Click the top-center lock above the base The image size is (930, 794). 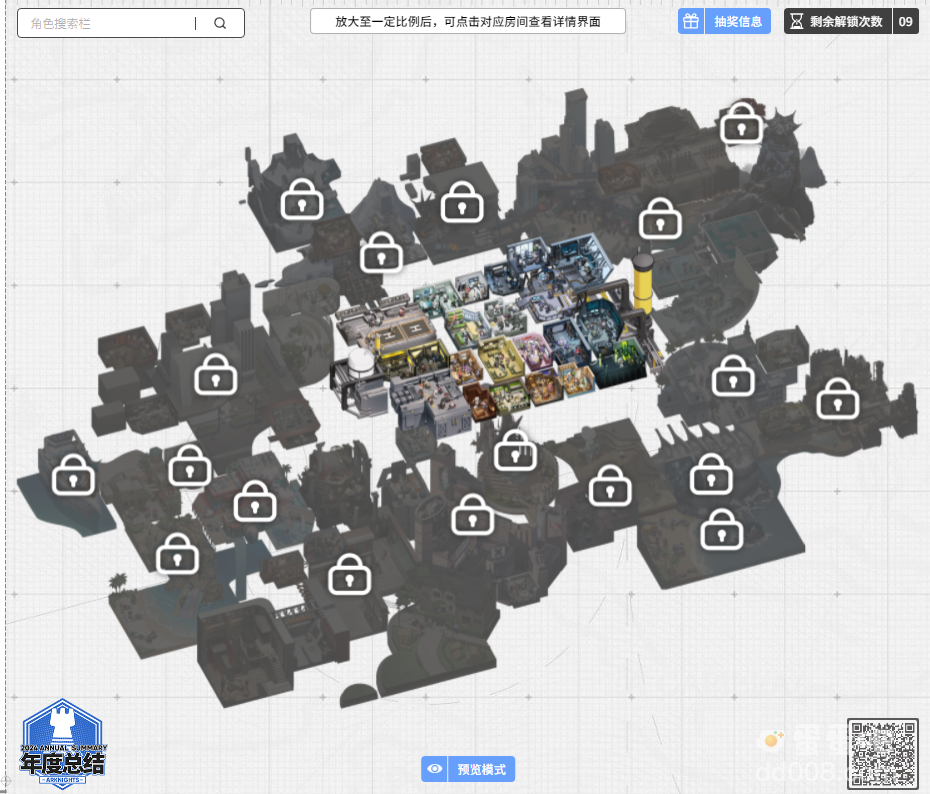click(x=462, y=202)
